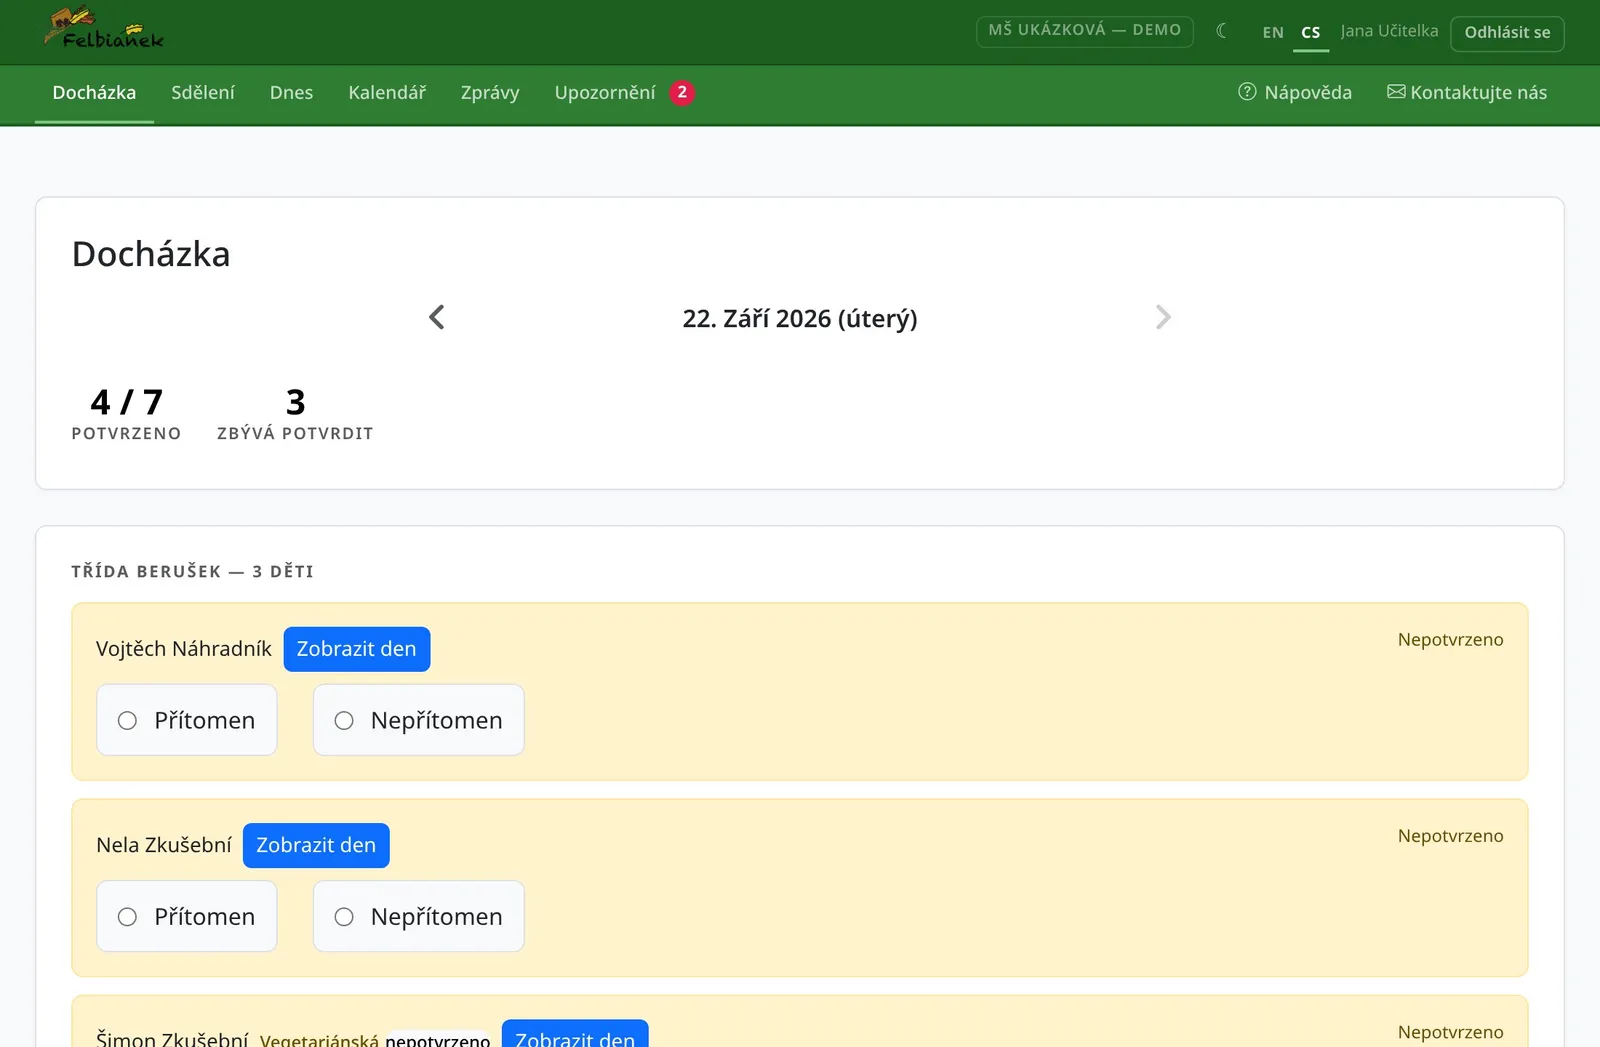Image resolution: width=1600 pixels, height=1047 pixels.
Task: Click the Vegetariánská diet label
Action: (x=319, y=1040)
